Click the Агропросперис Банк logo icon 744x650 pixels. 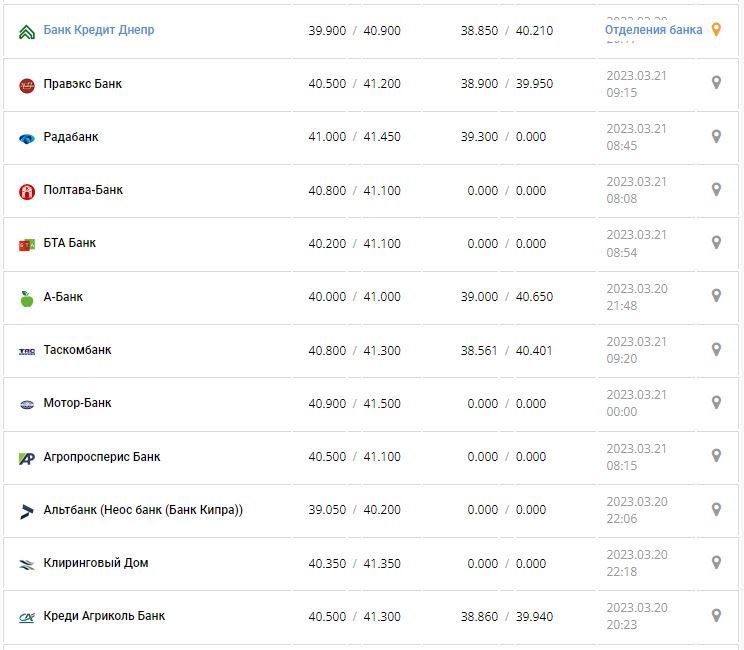coord(27,458)
